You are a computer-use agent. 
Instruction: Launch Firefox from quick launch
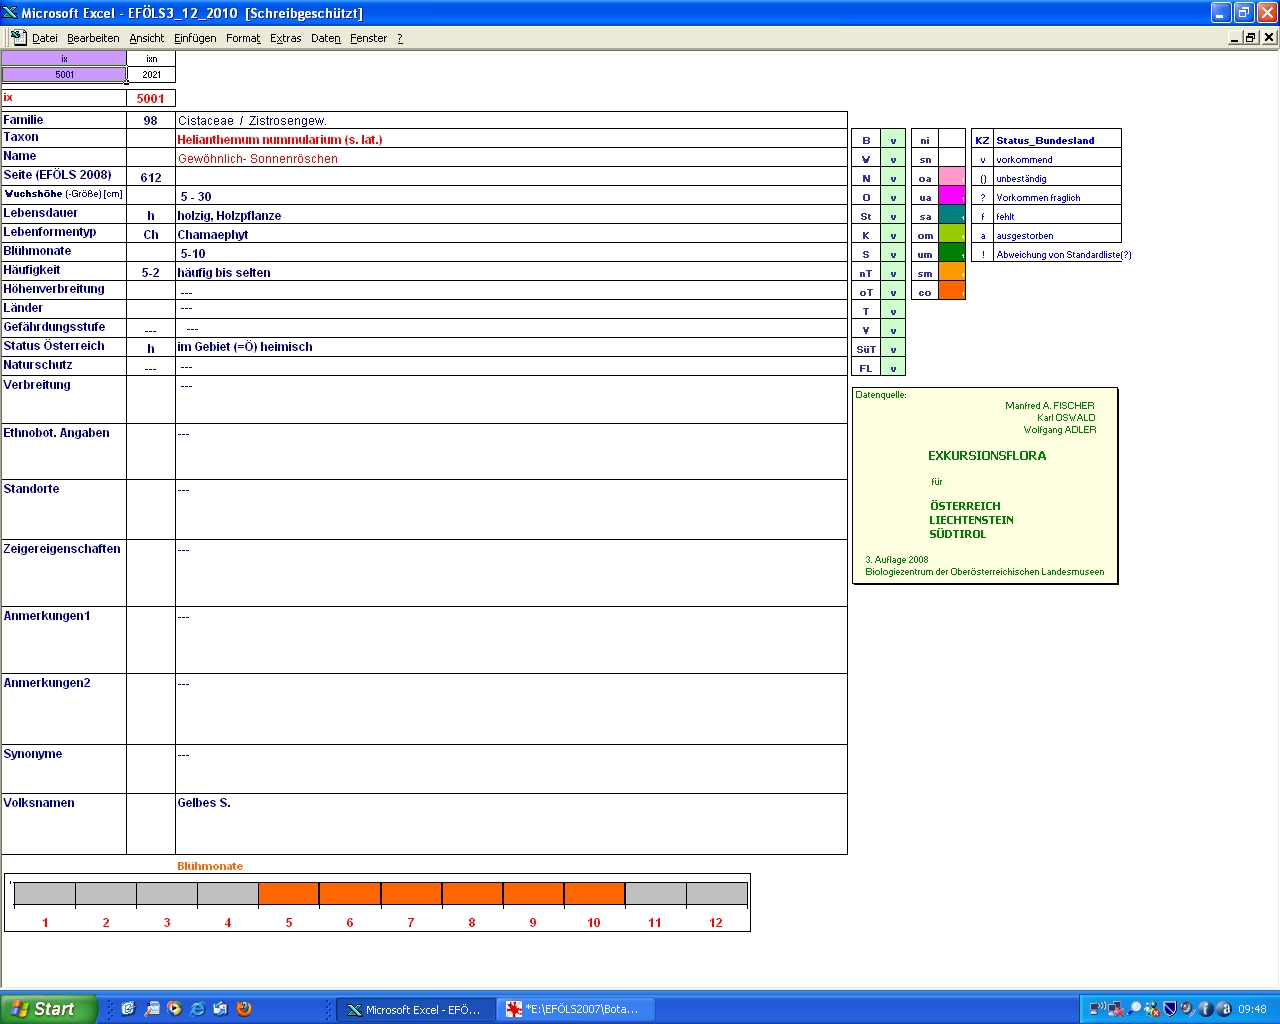click(x=244, y=1009)
